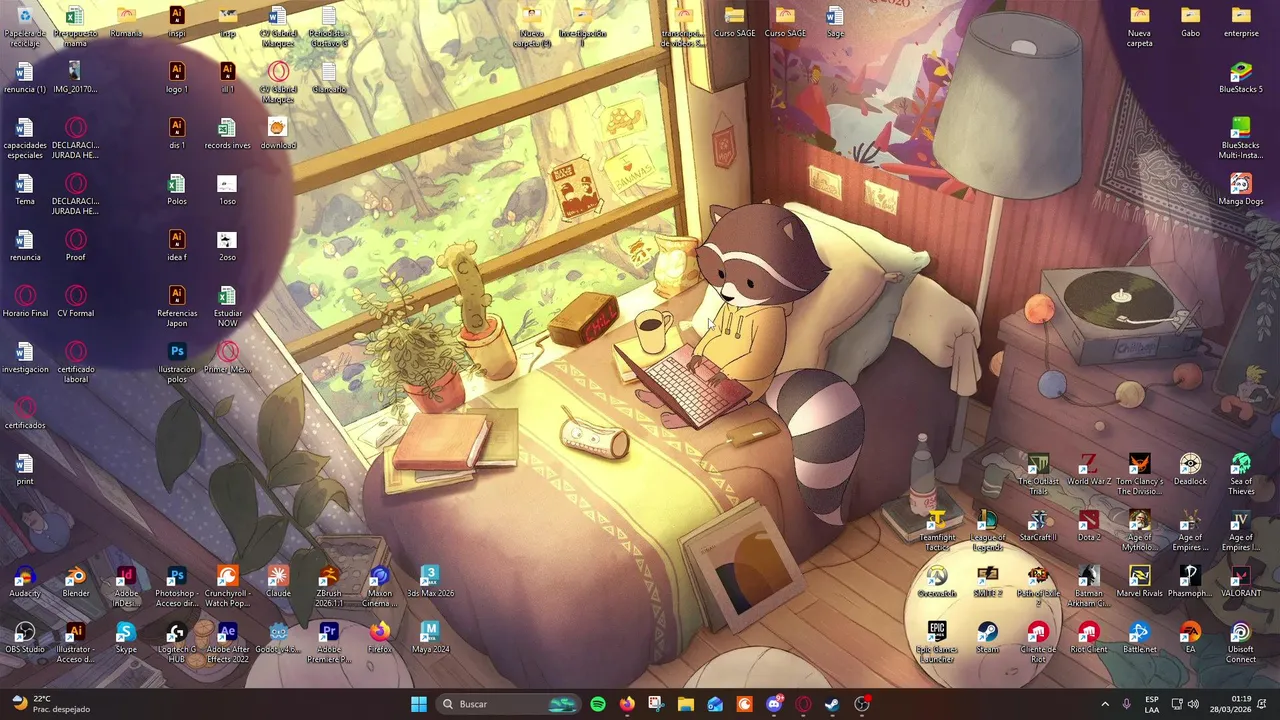This screenshot has width=1280, height=720.
Task: Select the Photoshop shortcut icon
Action: (176, 587)
